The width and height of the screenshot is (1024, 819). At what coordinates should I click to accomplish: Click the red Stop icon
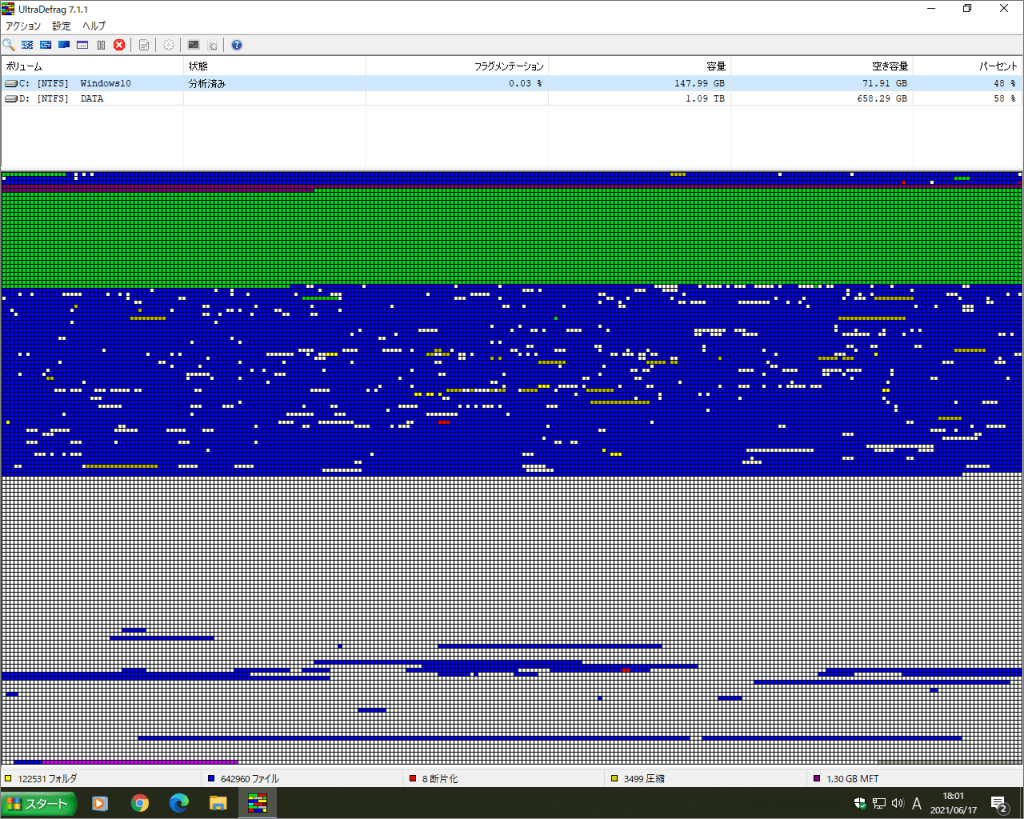[119, 45]
